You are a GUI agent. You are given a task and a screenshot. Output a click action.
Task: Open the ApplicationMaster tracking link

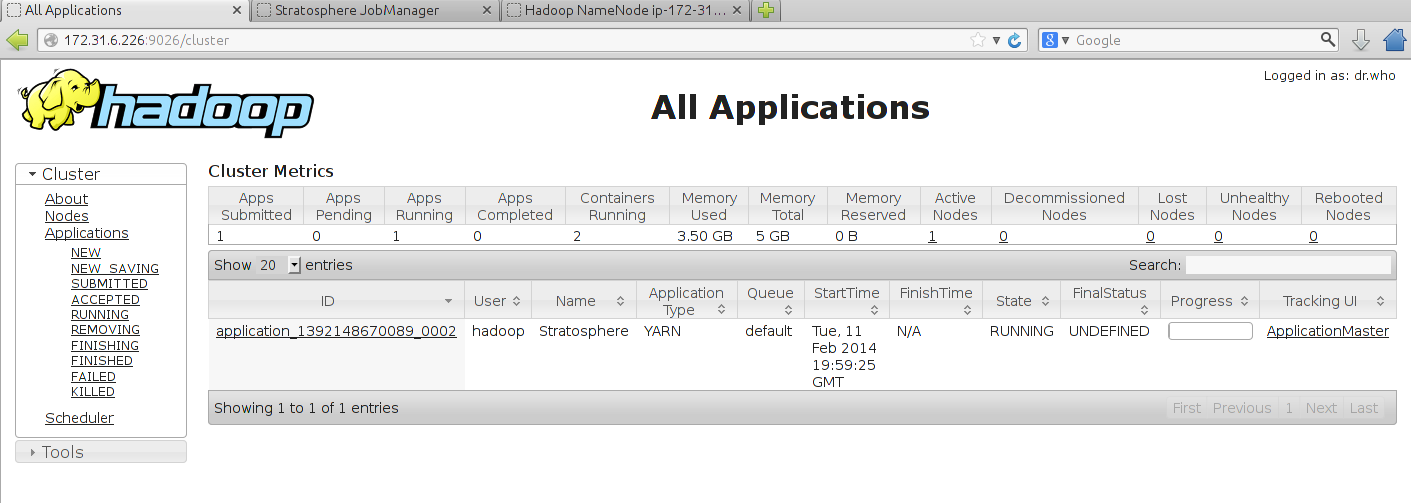[1327, 331]
